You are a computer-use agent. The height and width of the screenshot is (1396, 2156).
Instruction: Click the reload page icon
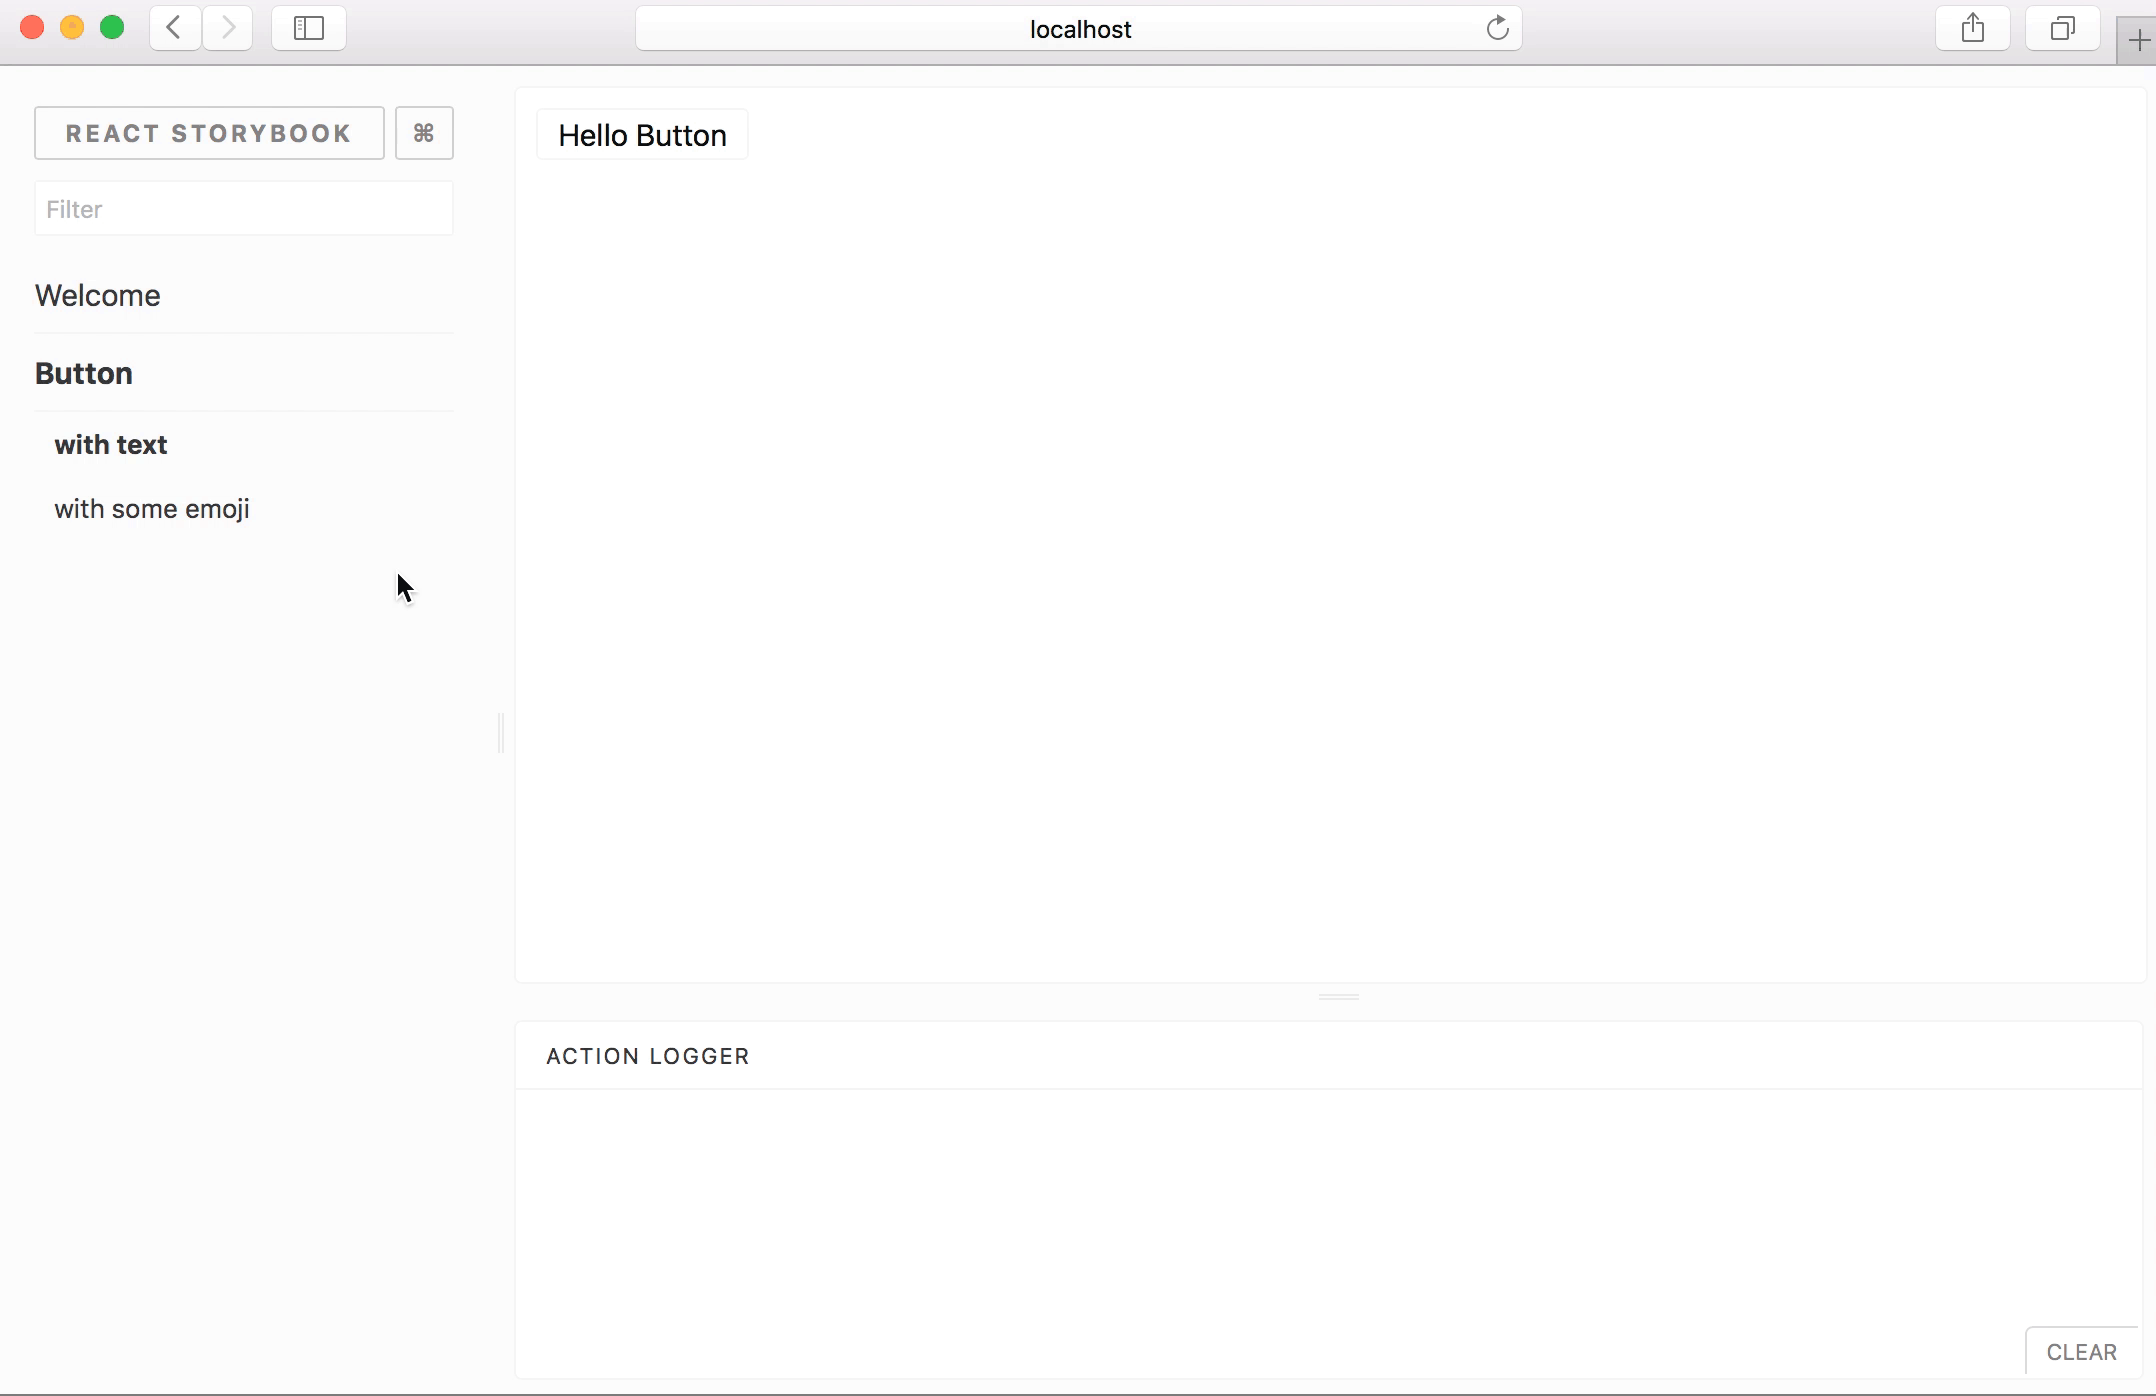coord(1496,28)
